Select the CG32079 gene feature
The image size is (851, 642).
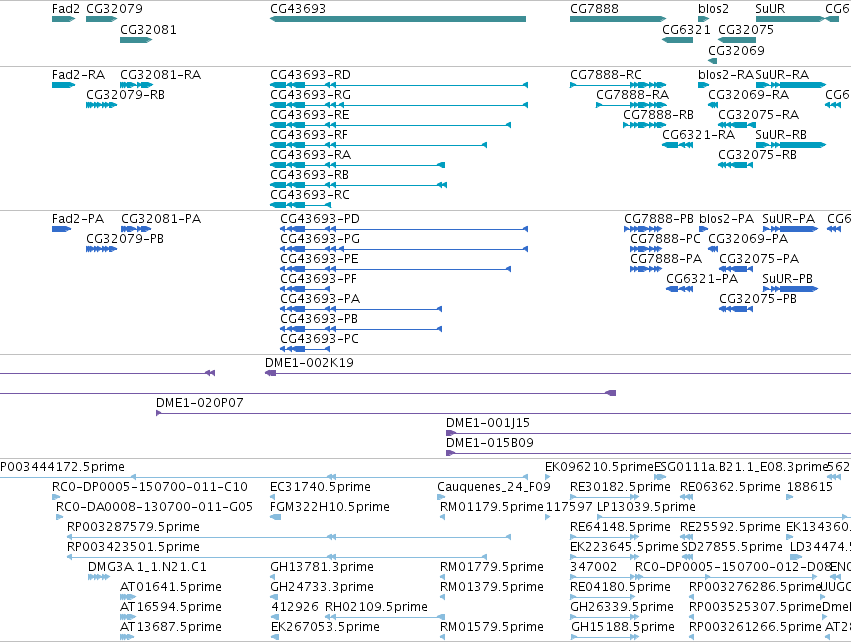tap(101, 19)
